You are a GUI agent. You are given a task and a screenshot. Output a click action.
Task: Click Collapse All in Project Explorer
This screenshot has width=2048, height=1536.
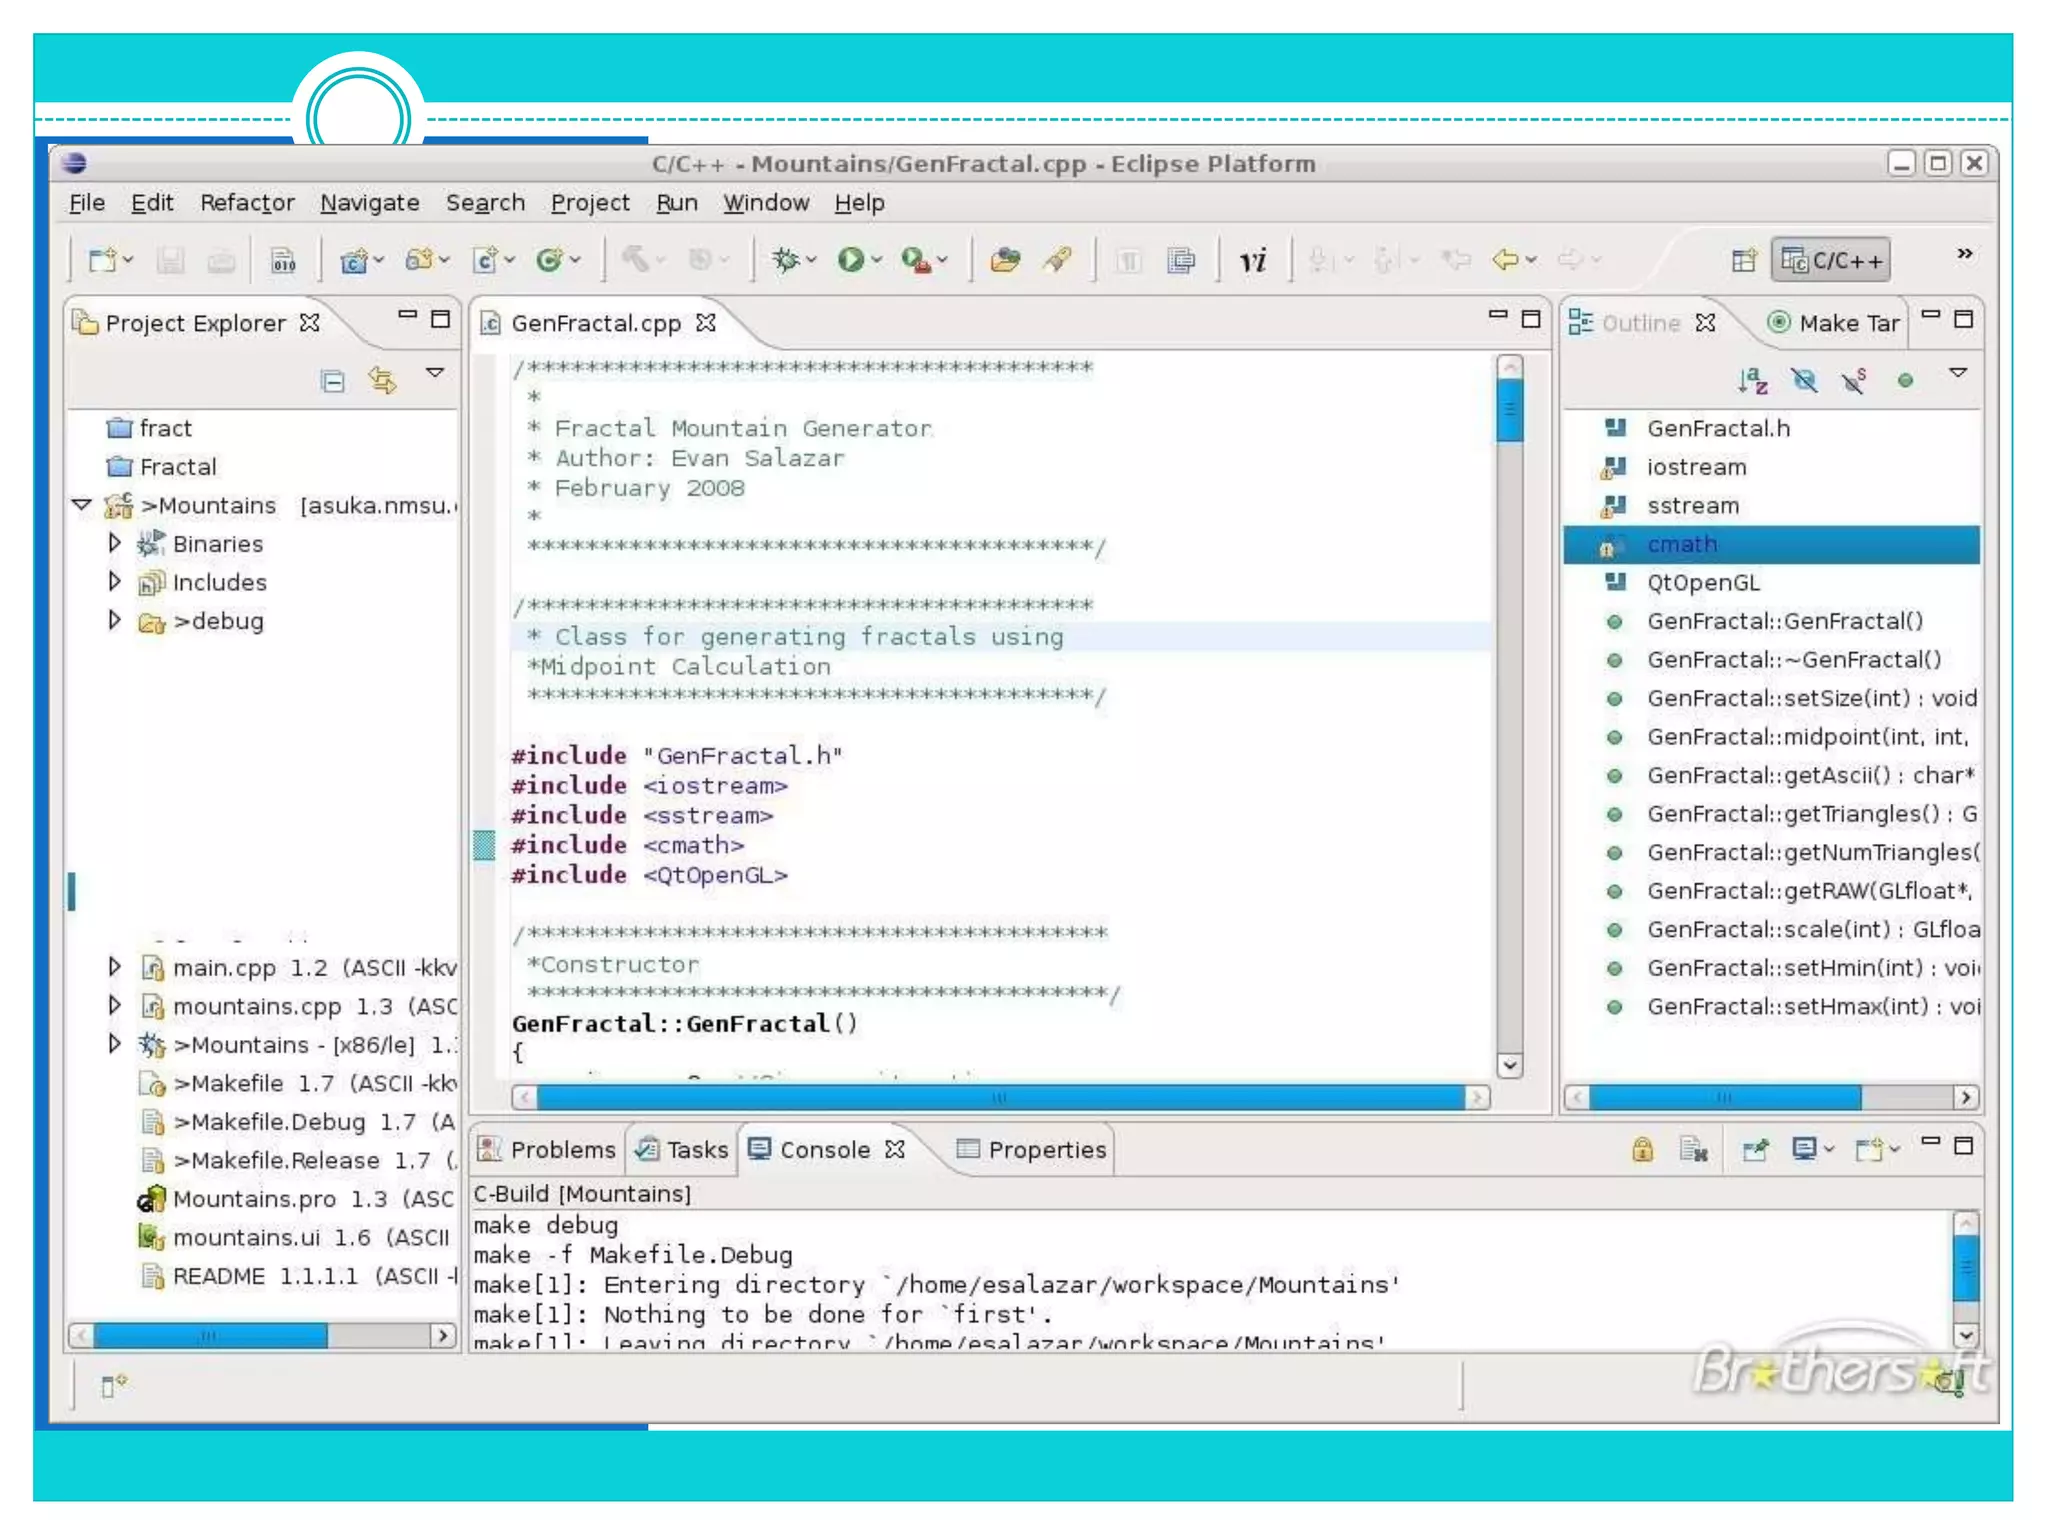(333, 381)
